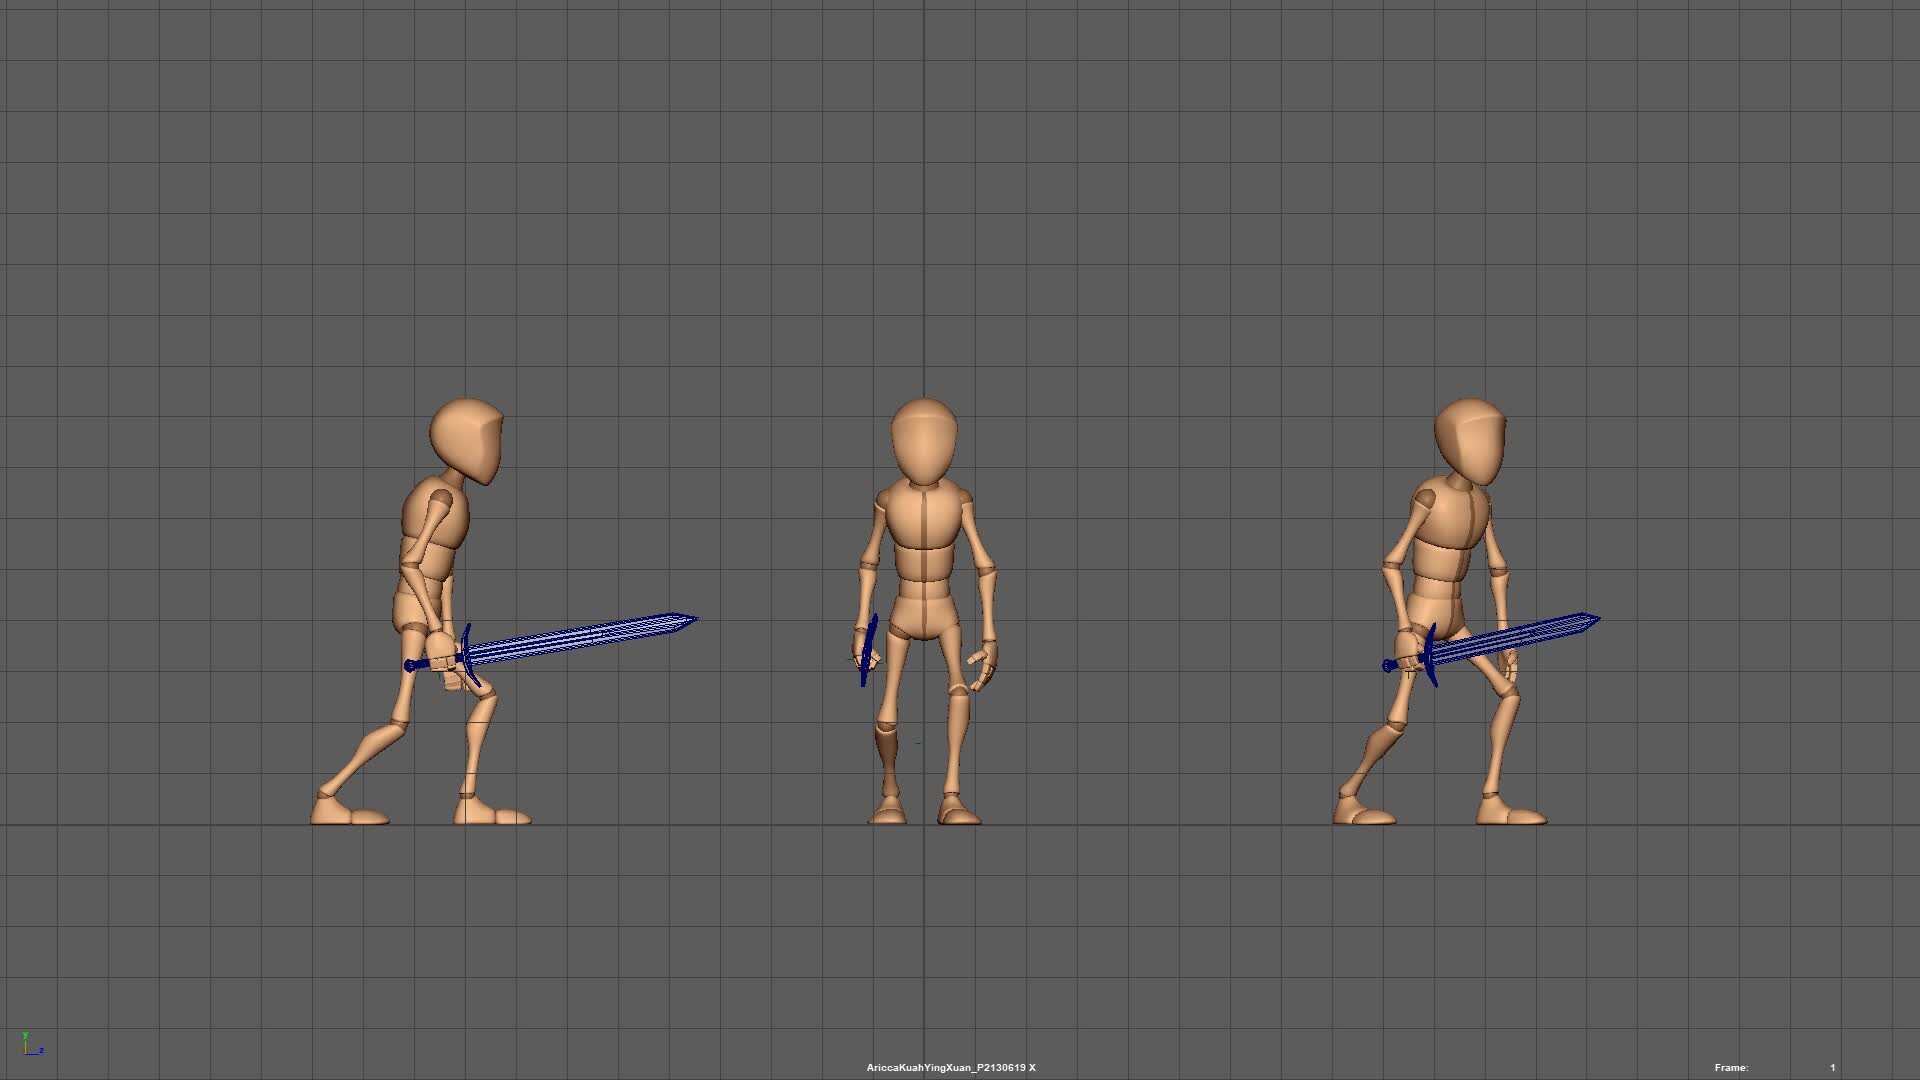Click the viewport axis orientation gizmo
1920x1080 pixels.
coord(28,1048)
